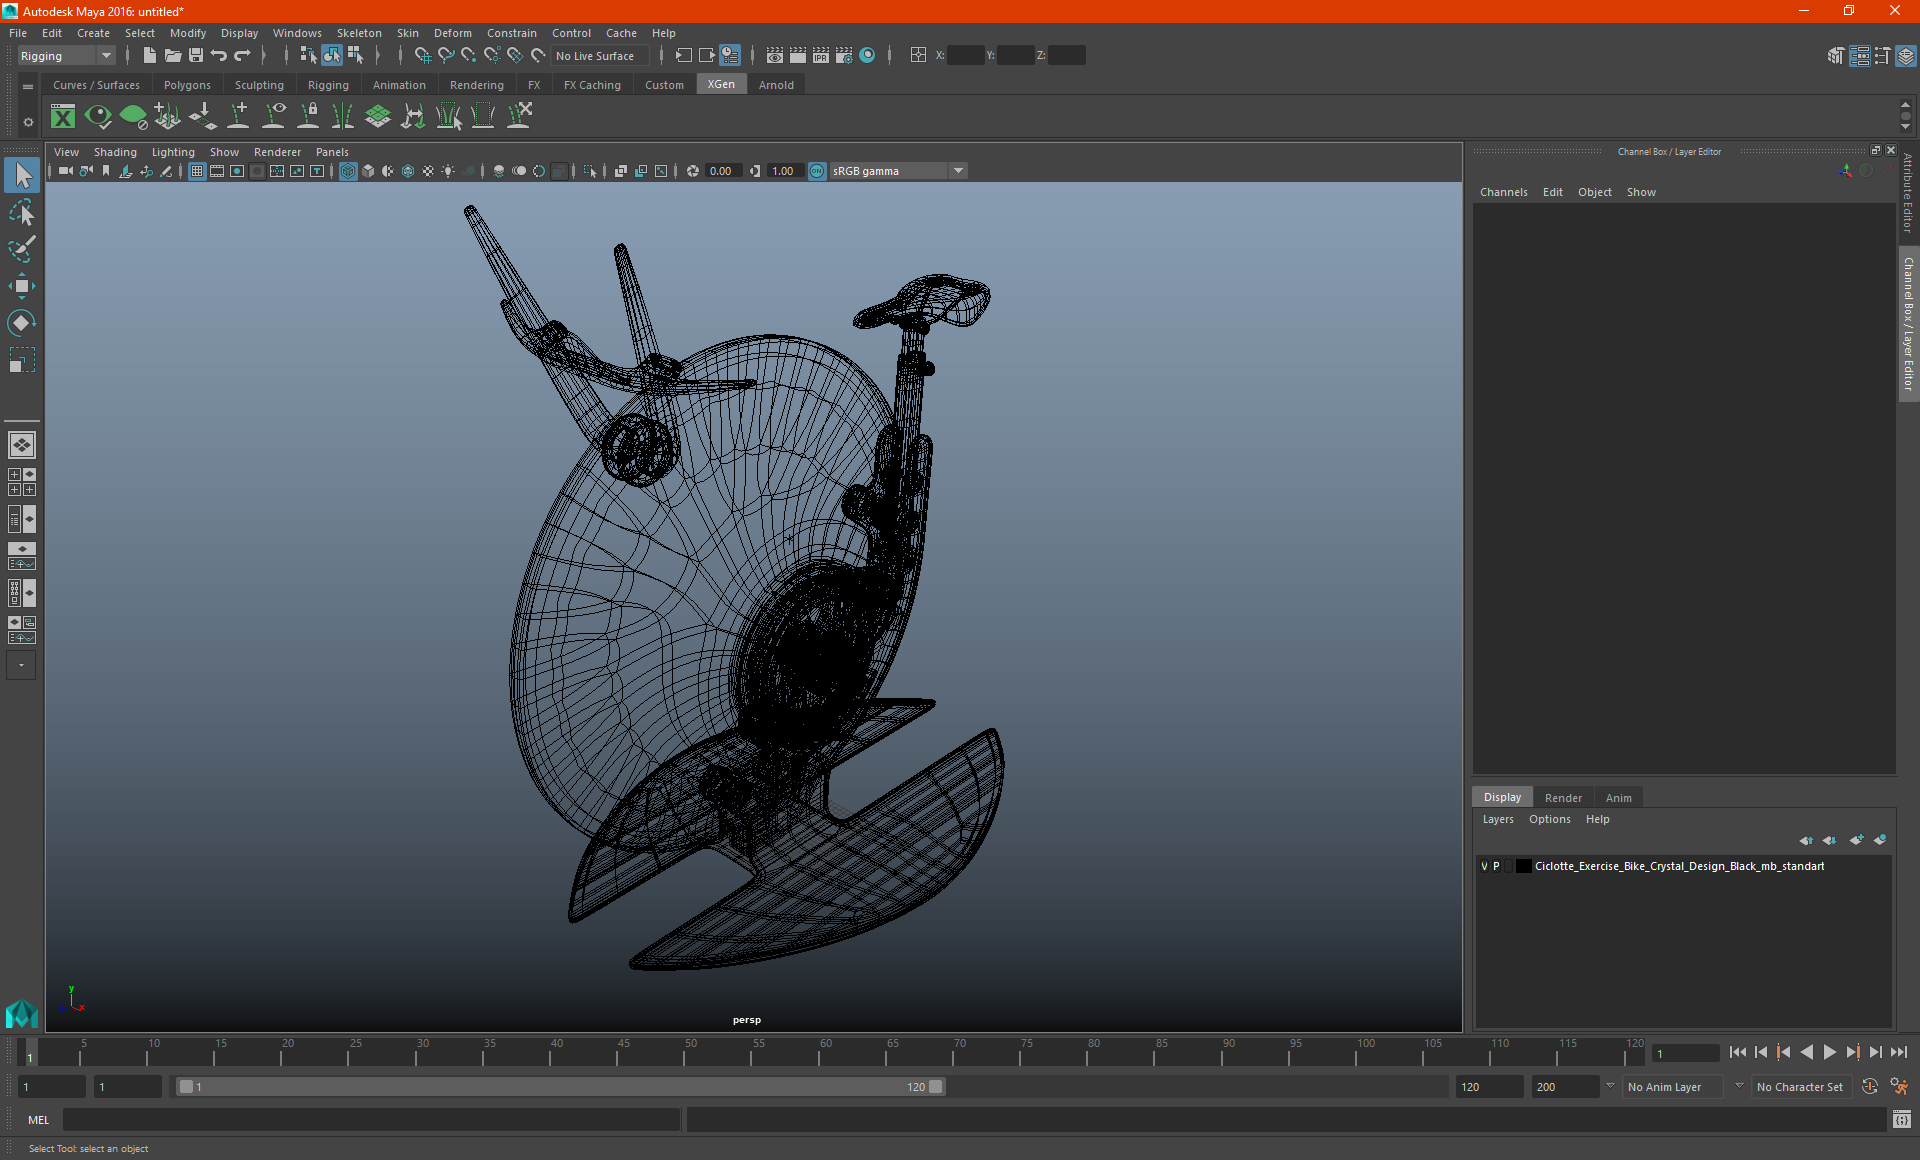Open the script editor icon
The image size is (1920, 1160).
[1901, 1120]
